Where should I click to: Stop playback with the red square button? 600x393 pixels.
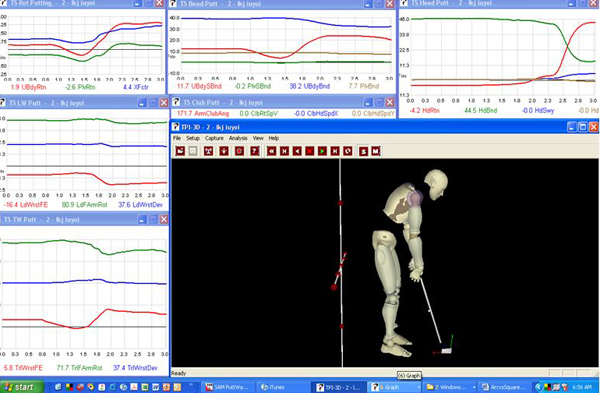click(310, 151)
